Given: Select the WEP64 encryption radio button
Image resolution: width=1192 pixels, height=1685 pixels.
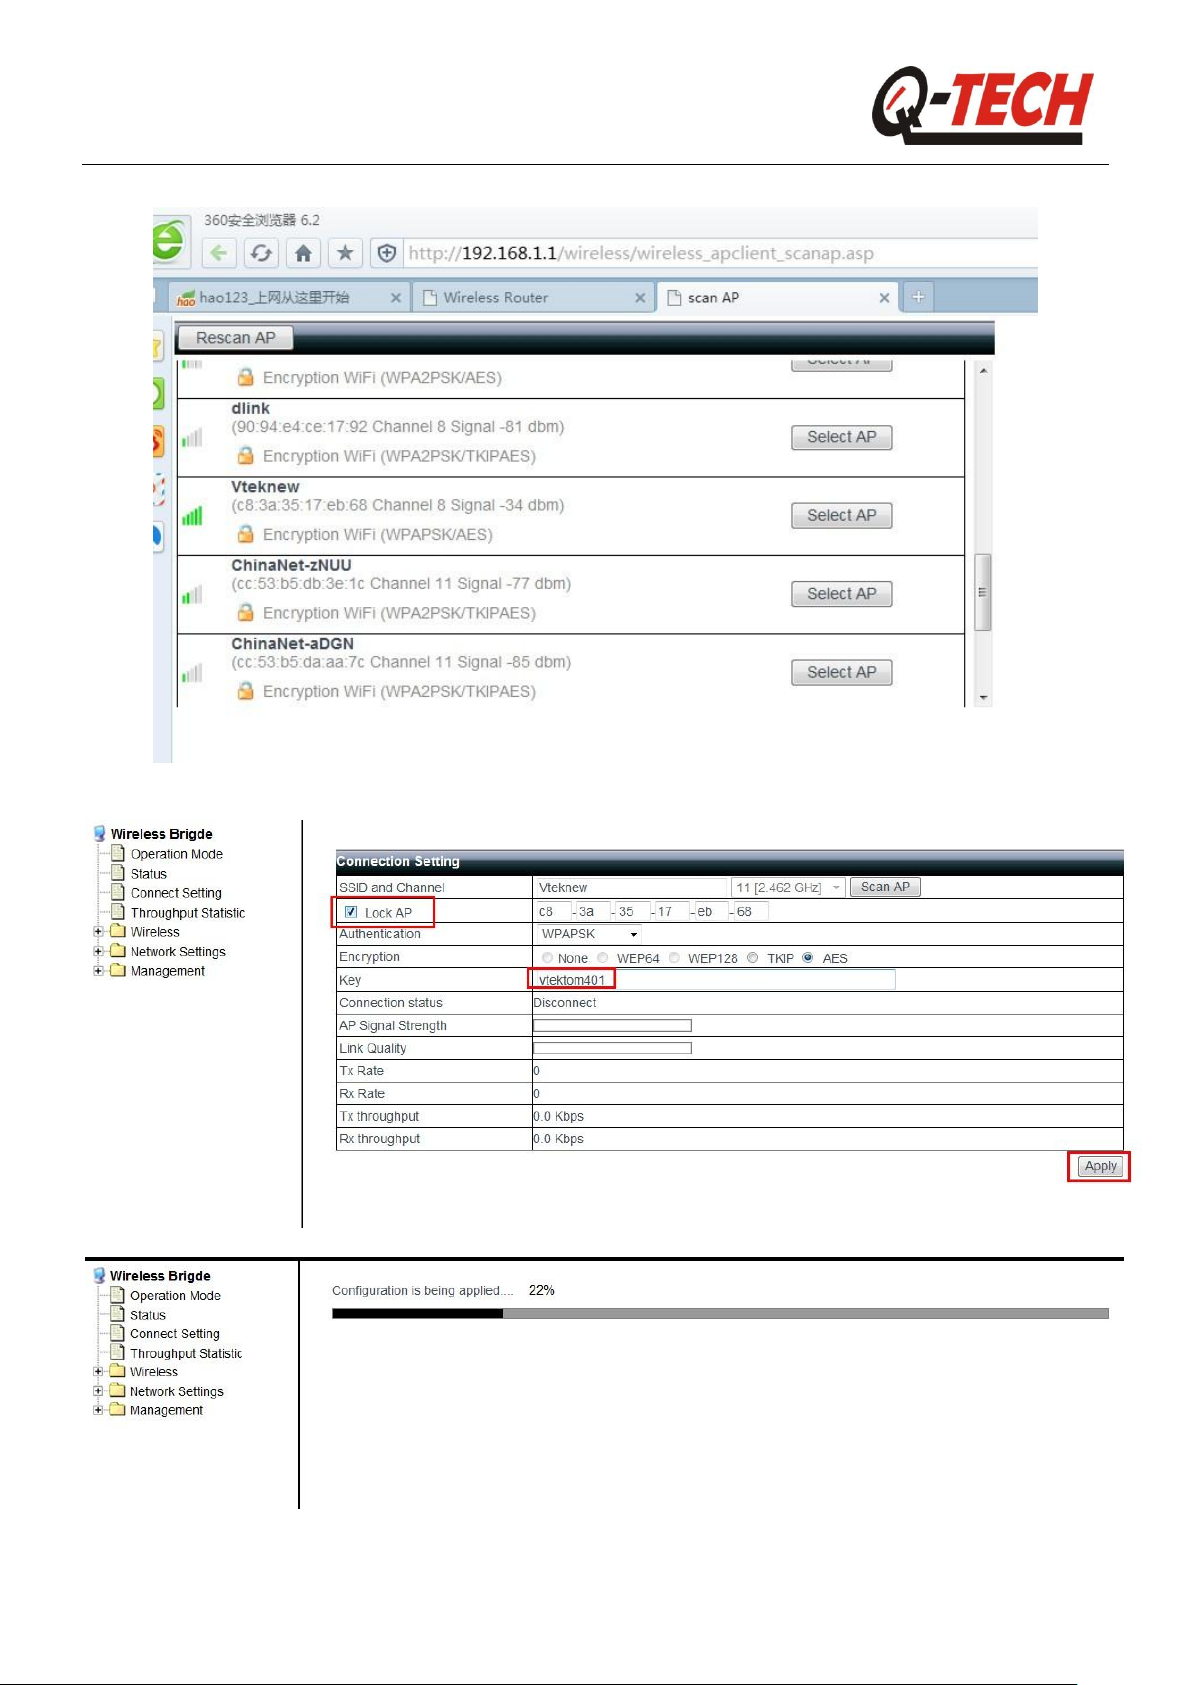Looking at the screenshot, I should click(x=603, y=958).
